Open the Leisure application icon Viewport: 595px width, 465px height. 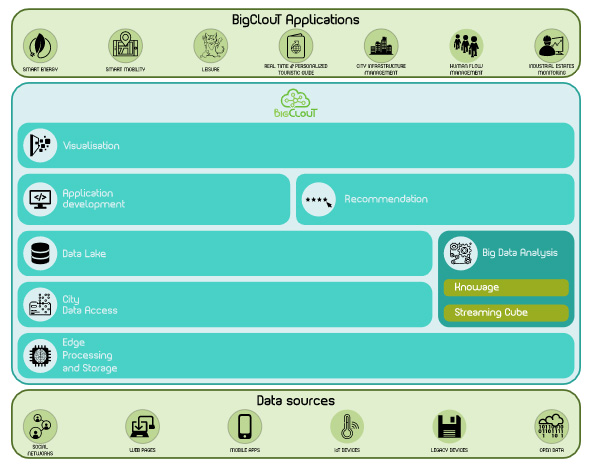[211, 46]
